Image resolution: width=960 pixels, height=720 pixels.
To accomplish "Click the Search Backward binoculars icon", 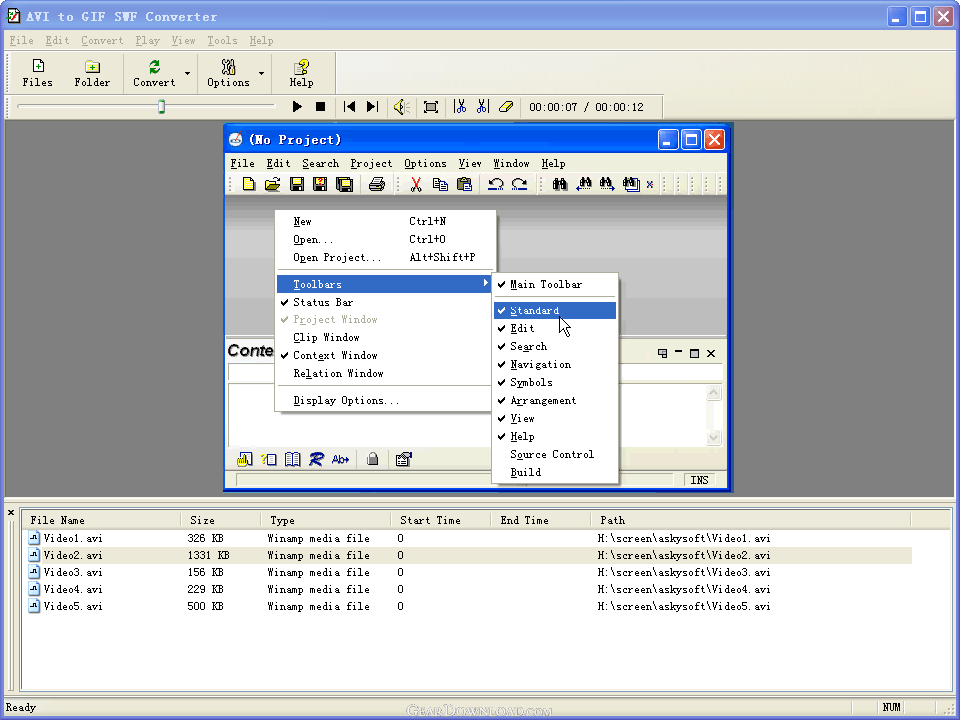I will tap(584, 184).
